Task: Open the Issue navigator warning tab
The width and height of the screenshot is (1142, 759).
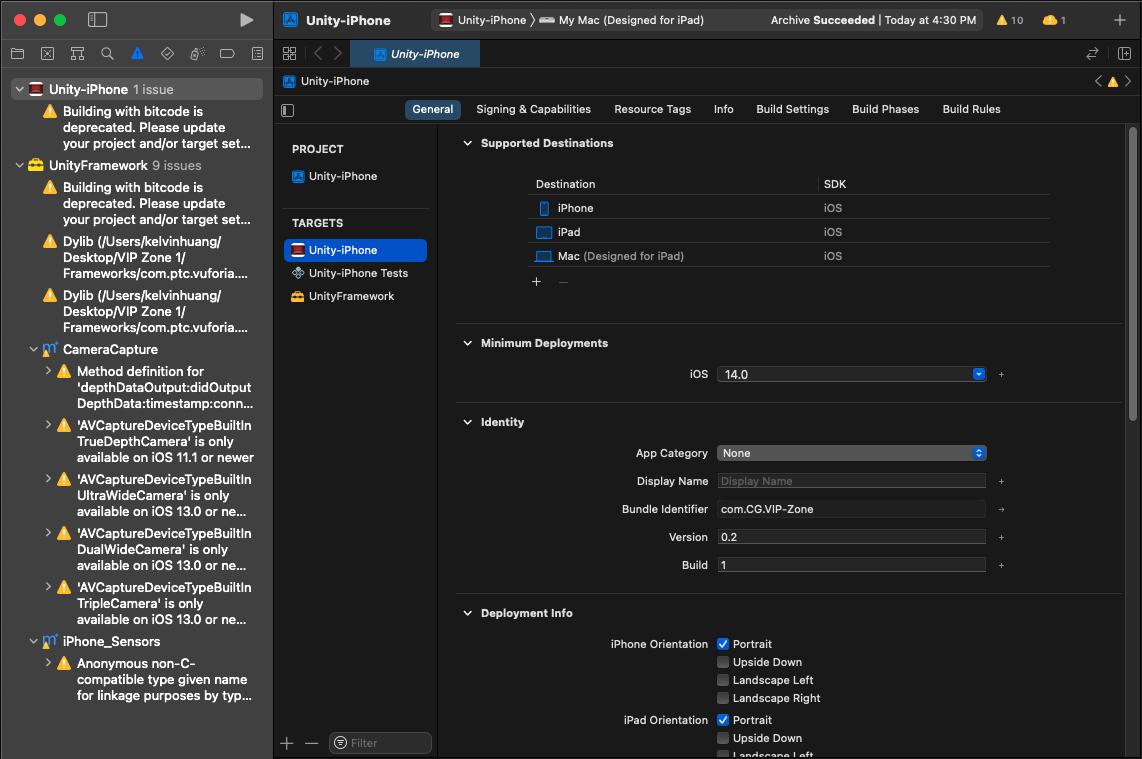Action: [x=137, y=53]
